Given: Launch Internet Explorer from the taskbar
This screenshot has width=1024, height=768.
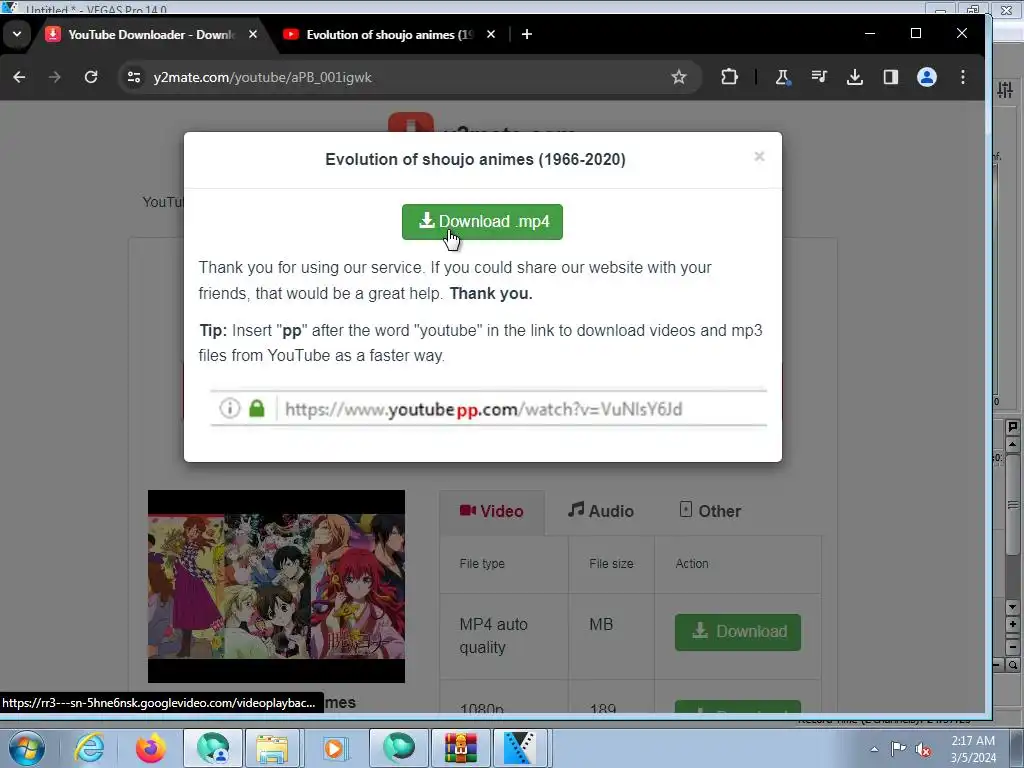Looking at the screenshot, I should (x=89, y=748).
